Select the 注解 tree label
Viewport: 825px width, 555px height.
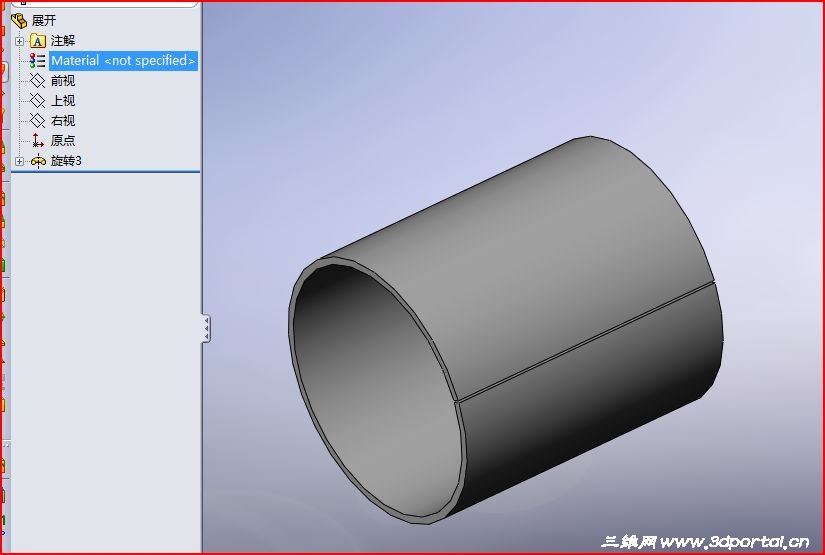coord(63,41)
